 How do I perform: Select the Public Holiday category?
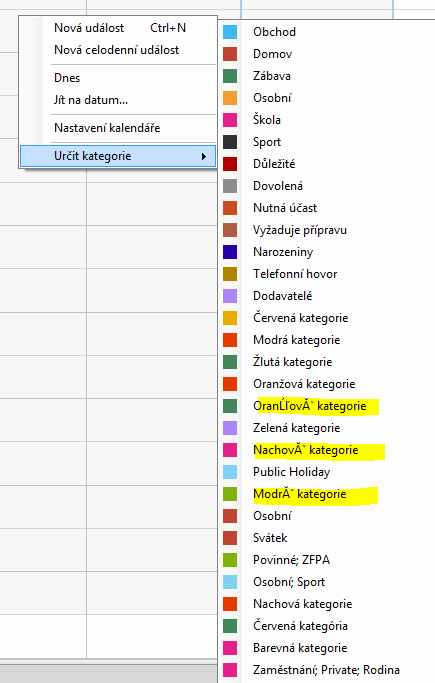291,472
